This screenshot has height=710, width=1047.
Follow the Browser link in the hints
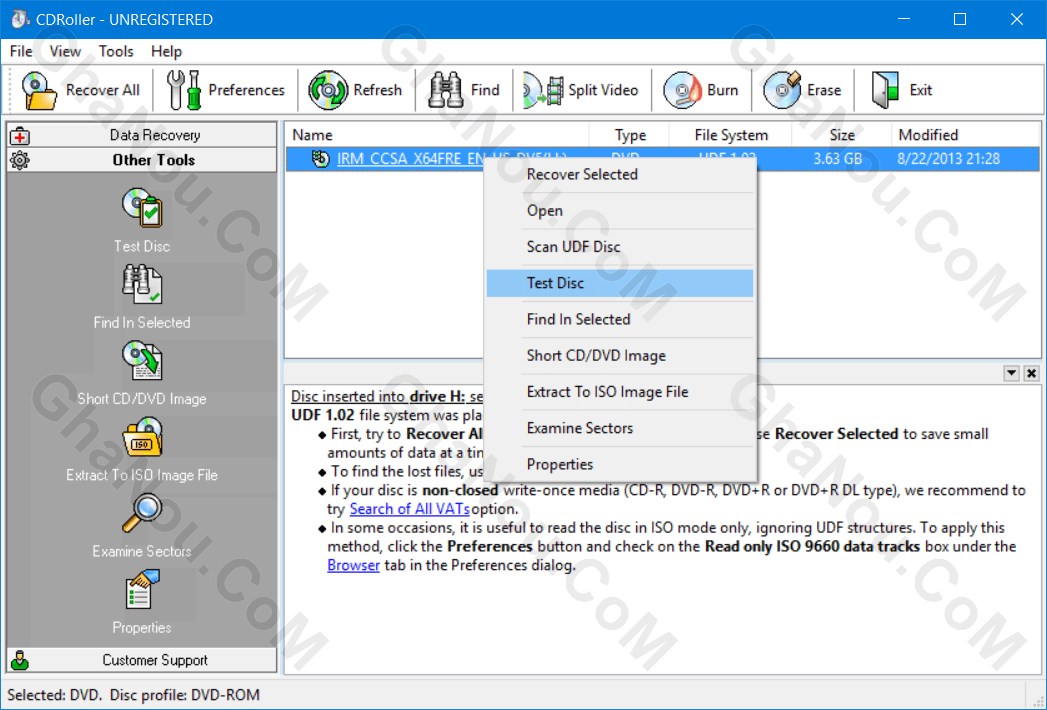pos(353,565)
